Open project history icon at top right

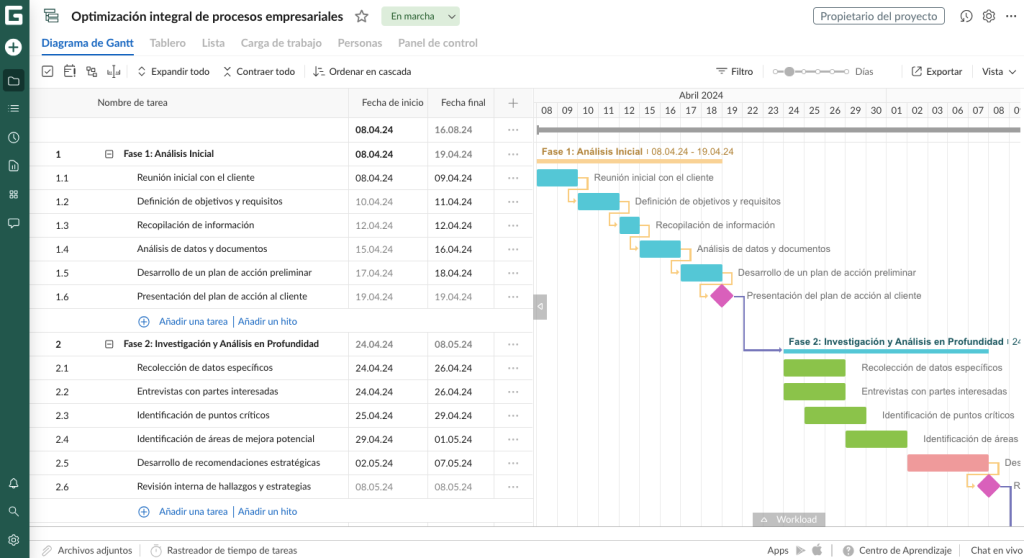[x=966, y=16]
